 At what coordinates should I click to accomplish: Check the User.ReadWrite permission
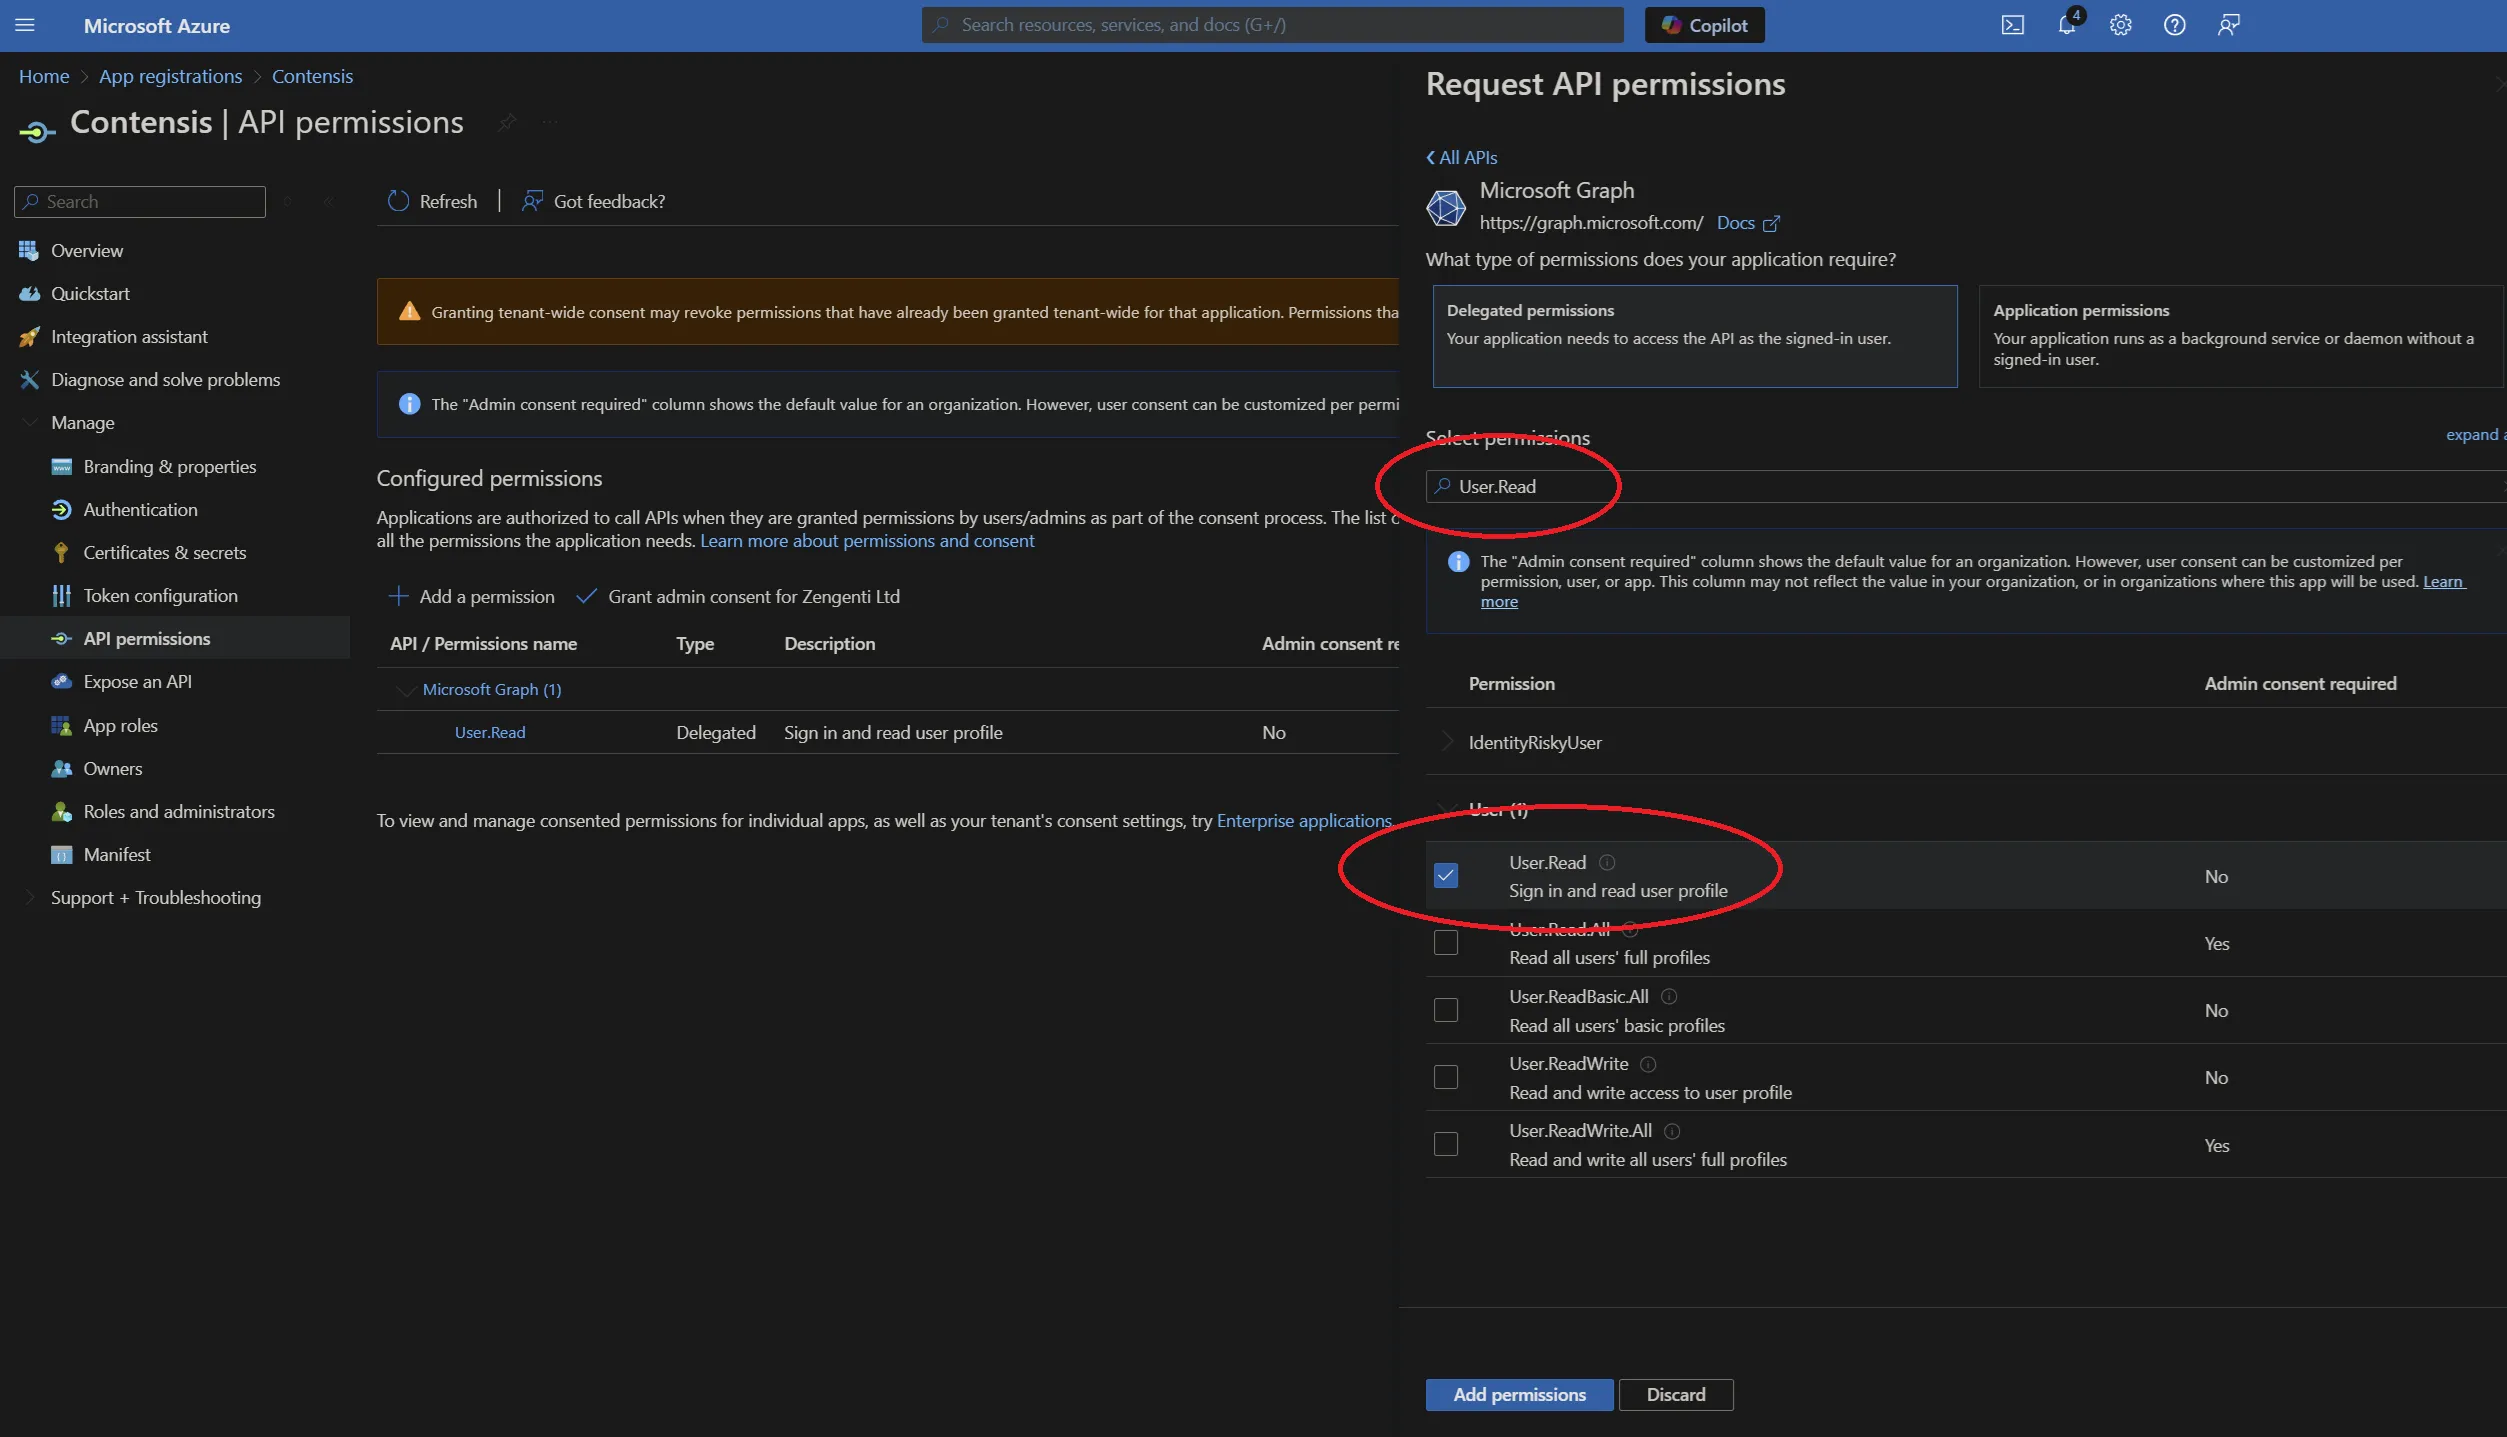[x=1445, y=1077]
